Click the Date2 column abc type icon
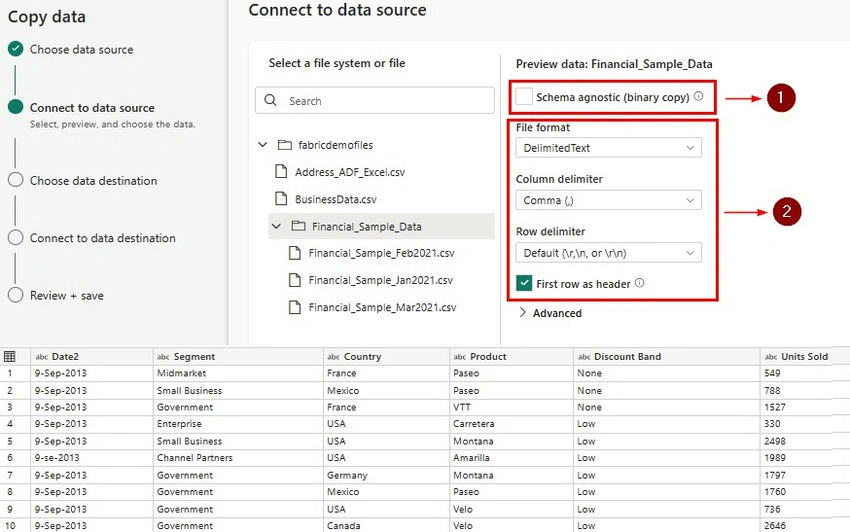Screen dimensions: 850x532 click(x=42, y=357)
